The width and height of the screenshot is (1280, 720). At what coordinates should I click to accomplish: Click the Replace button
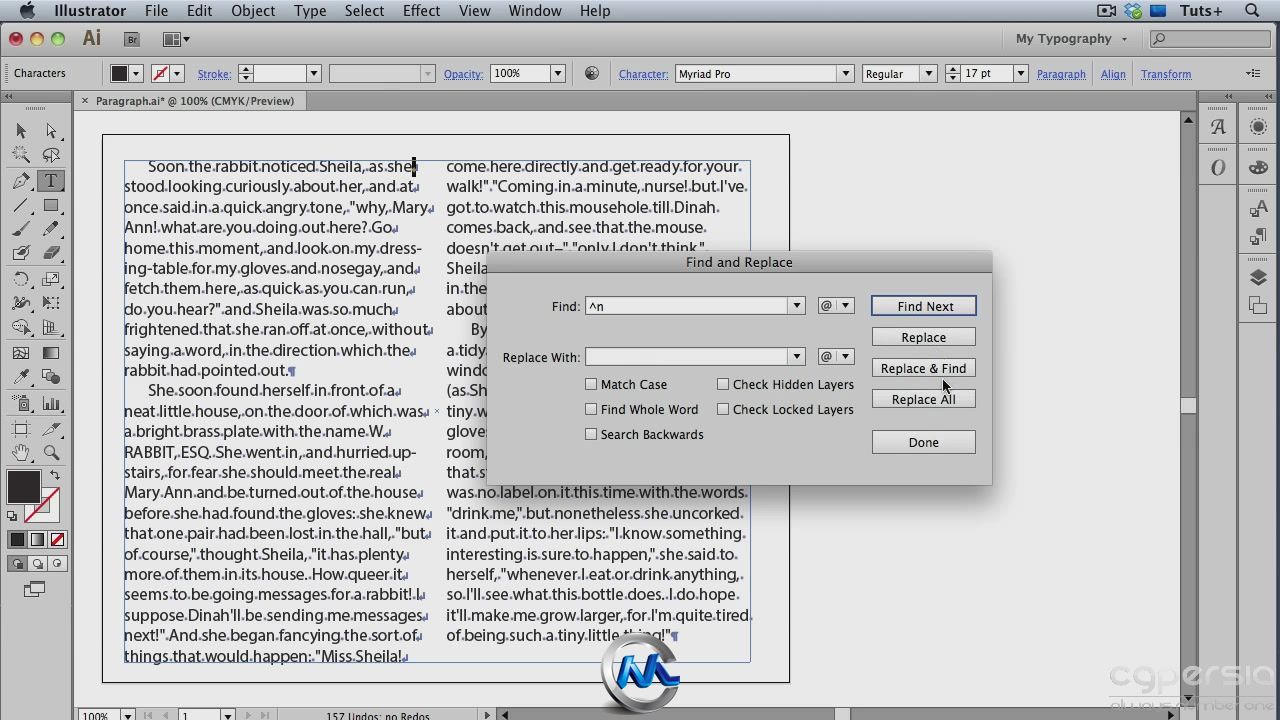924,337
